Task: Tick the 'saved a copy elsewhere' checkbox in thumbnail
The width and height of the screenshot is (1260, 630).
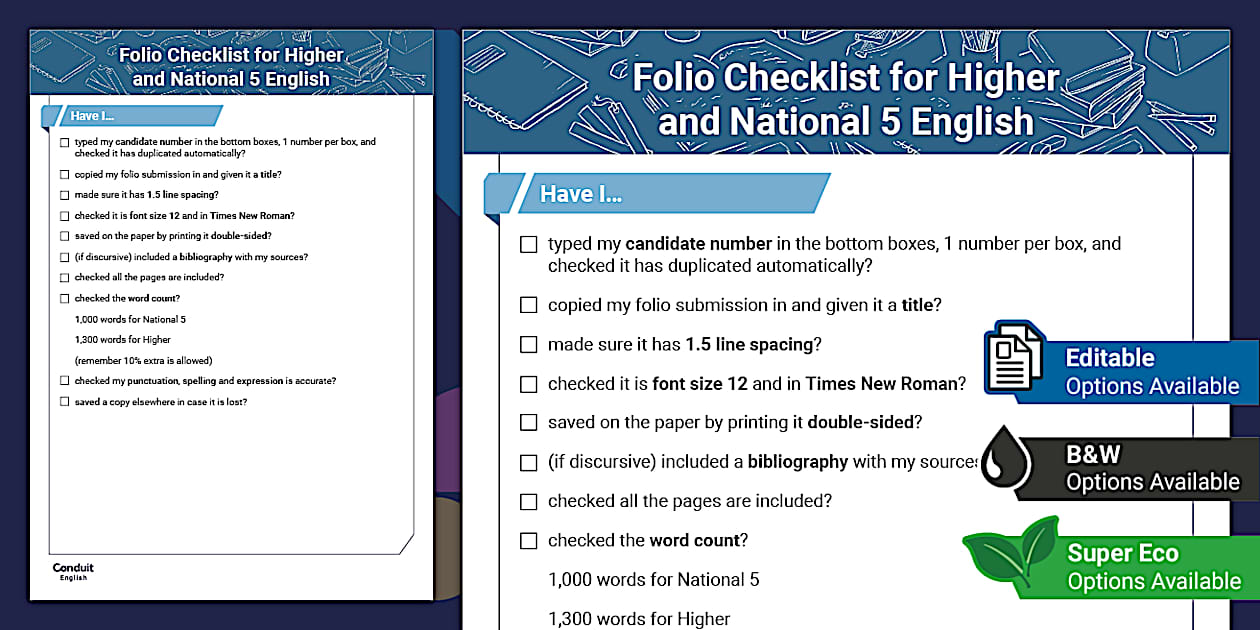Action: click(65, 402)
